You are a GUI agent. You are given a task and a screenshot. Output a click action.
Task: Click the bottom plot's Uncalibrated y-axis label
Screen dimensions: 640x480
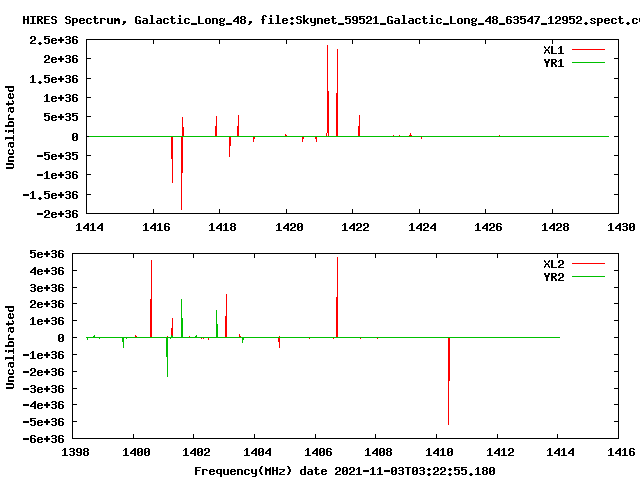(10, 347)
